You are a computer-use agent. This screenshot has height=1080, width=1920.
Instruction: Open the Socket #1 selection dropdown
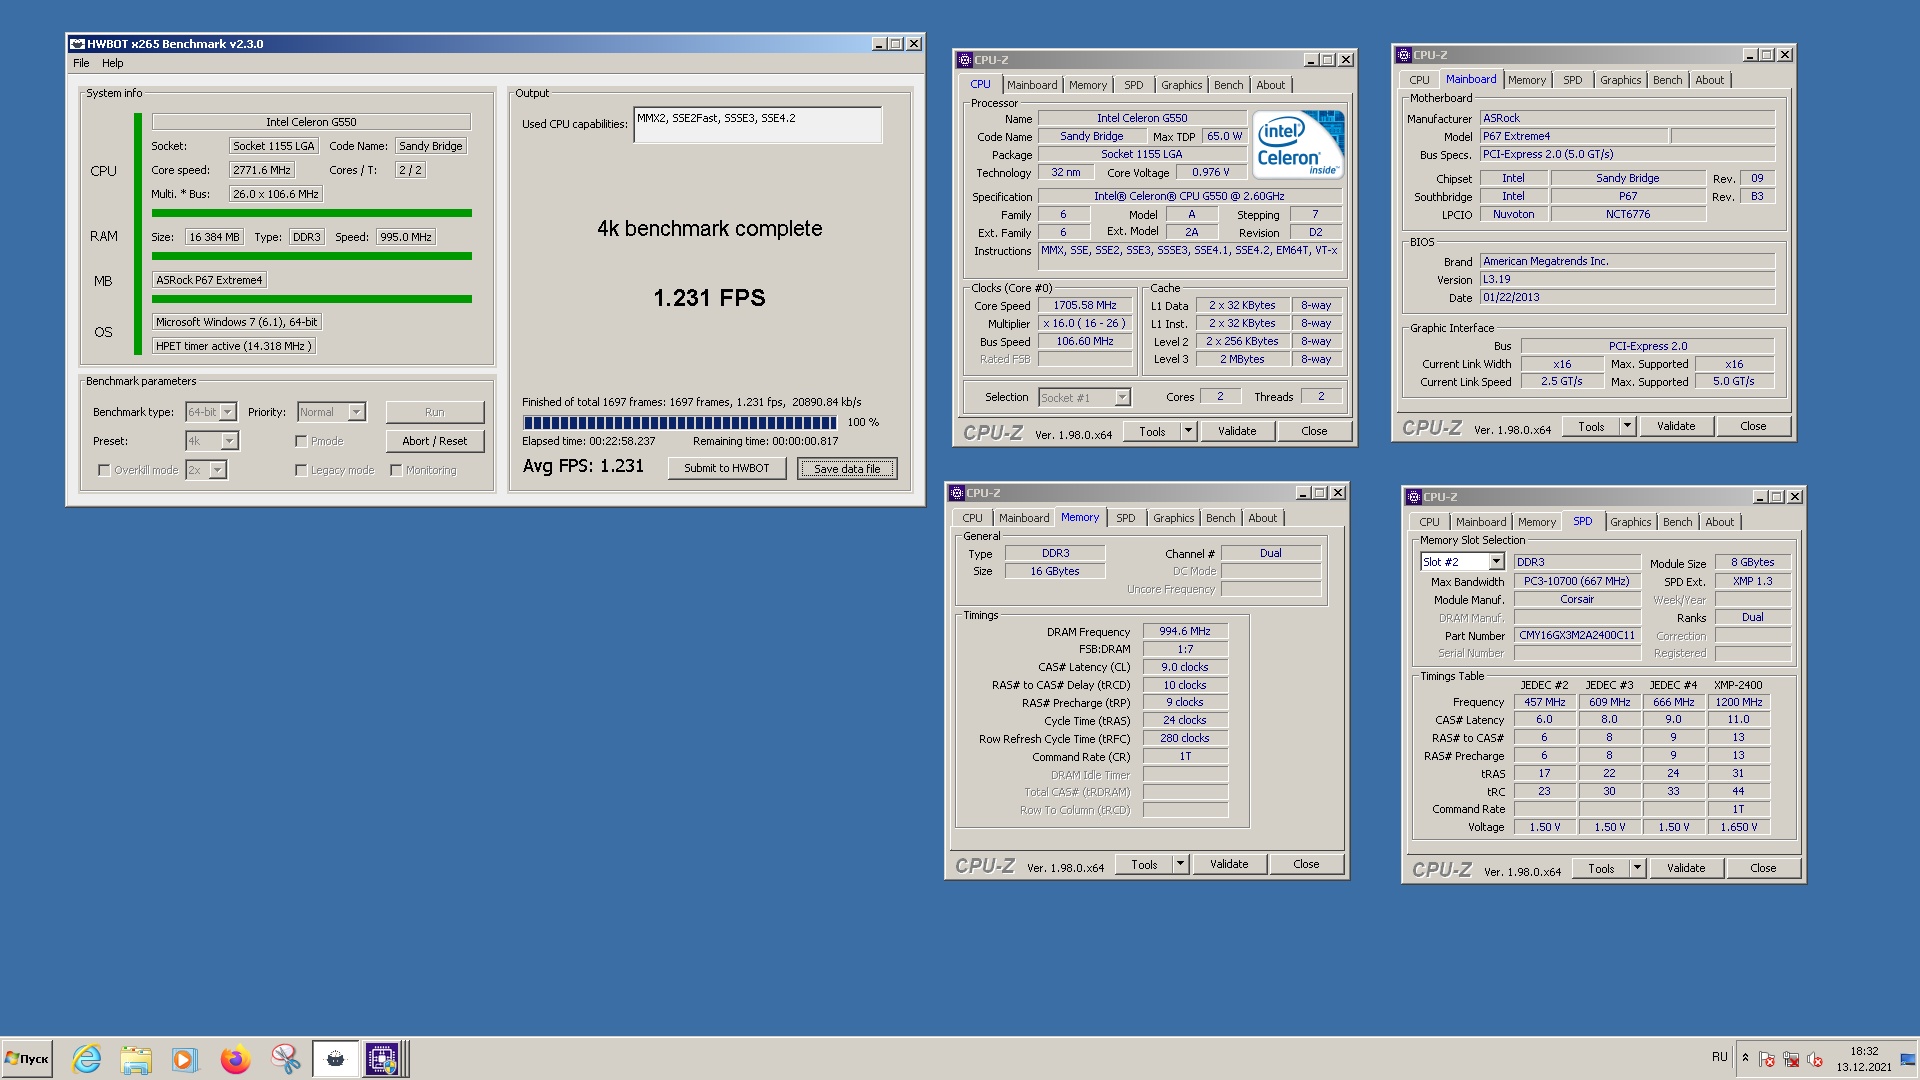pos(1122,398)
